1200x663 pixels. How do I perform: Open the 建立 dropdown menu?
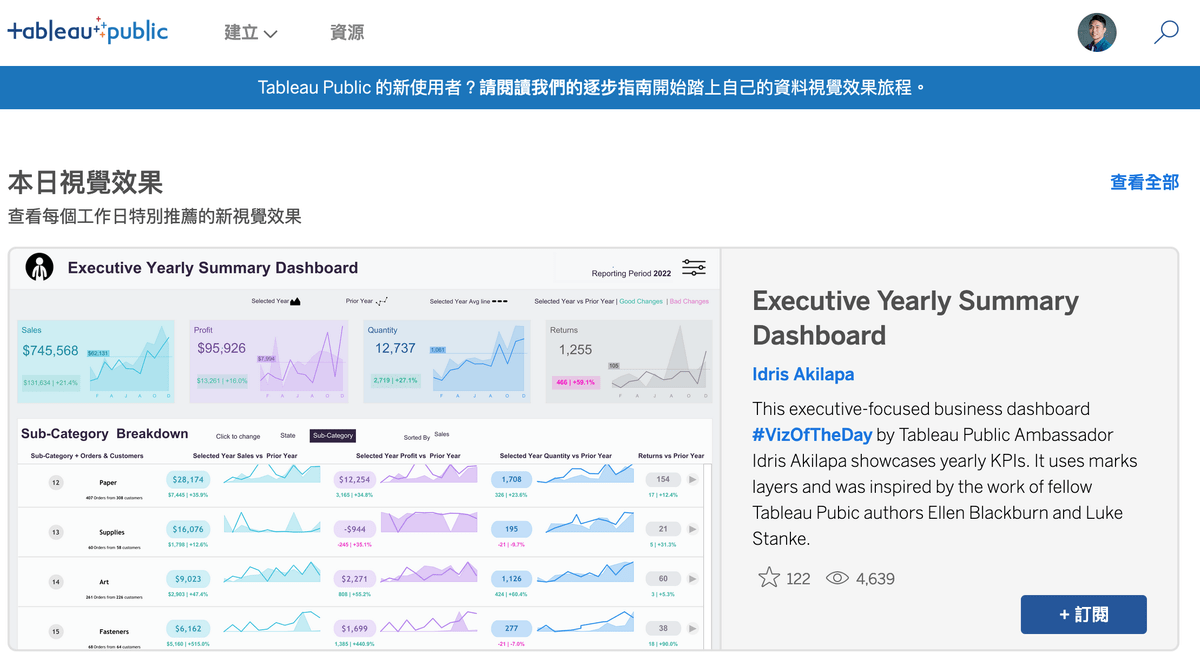tap(250, 32)
